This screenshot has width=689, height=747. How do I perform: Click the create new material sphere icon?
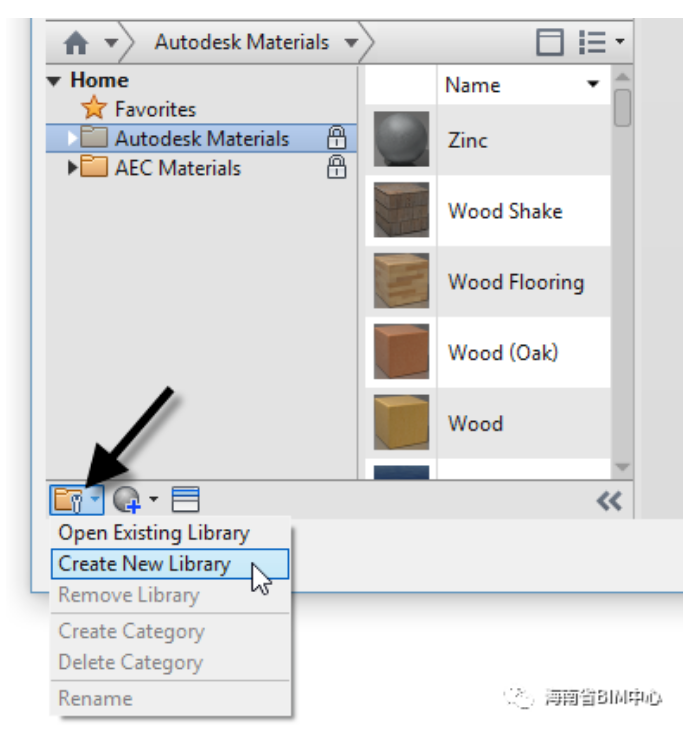[x=127, y=500]
